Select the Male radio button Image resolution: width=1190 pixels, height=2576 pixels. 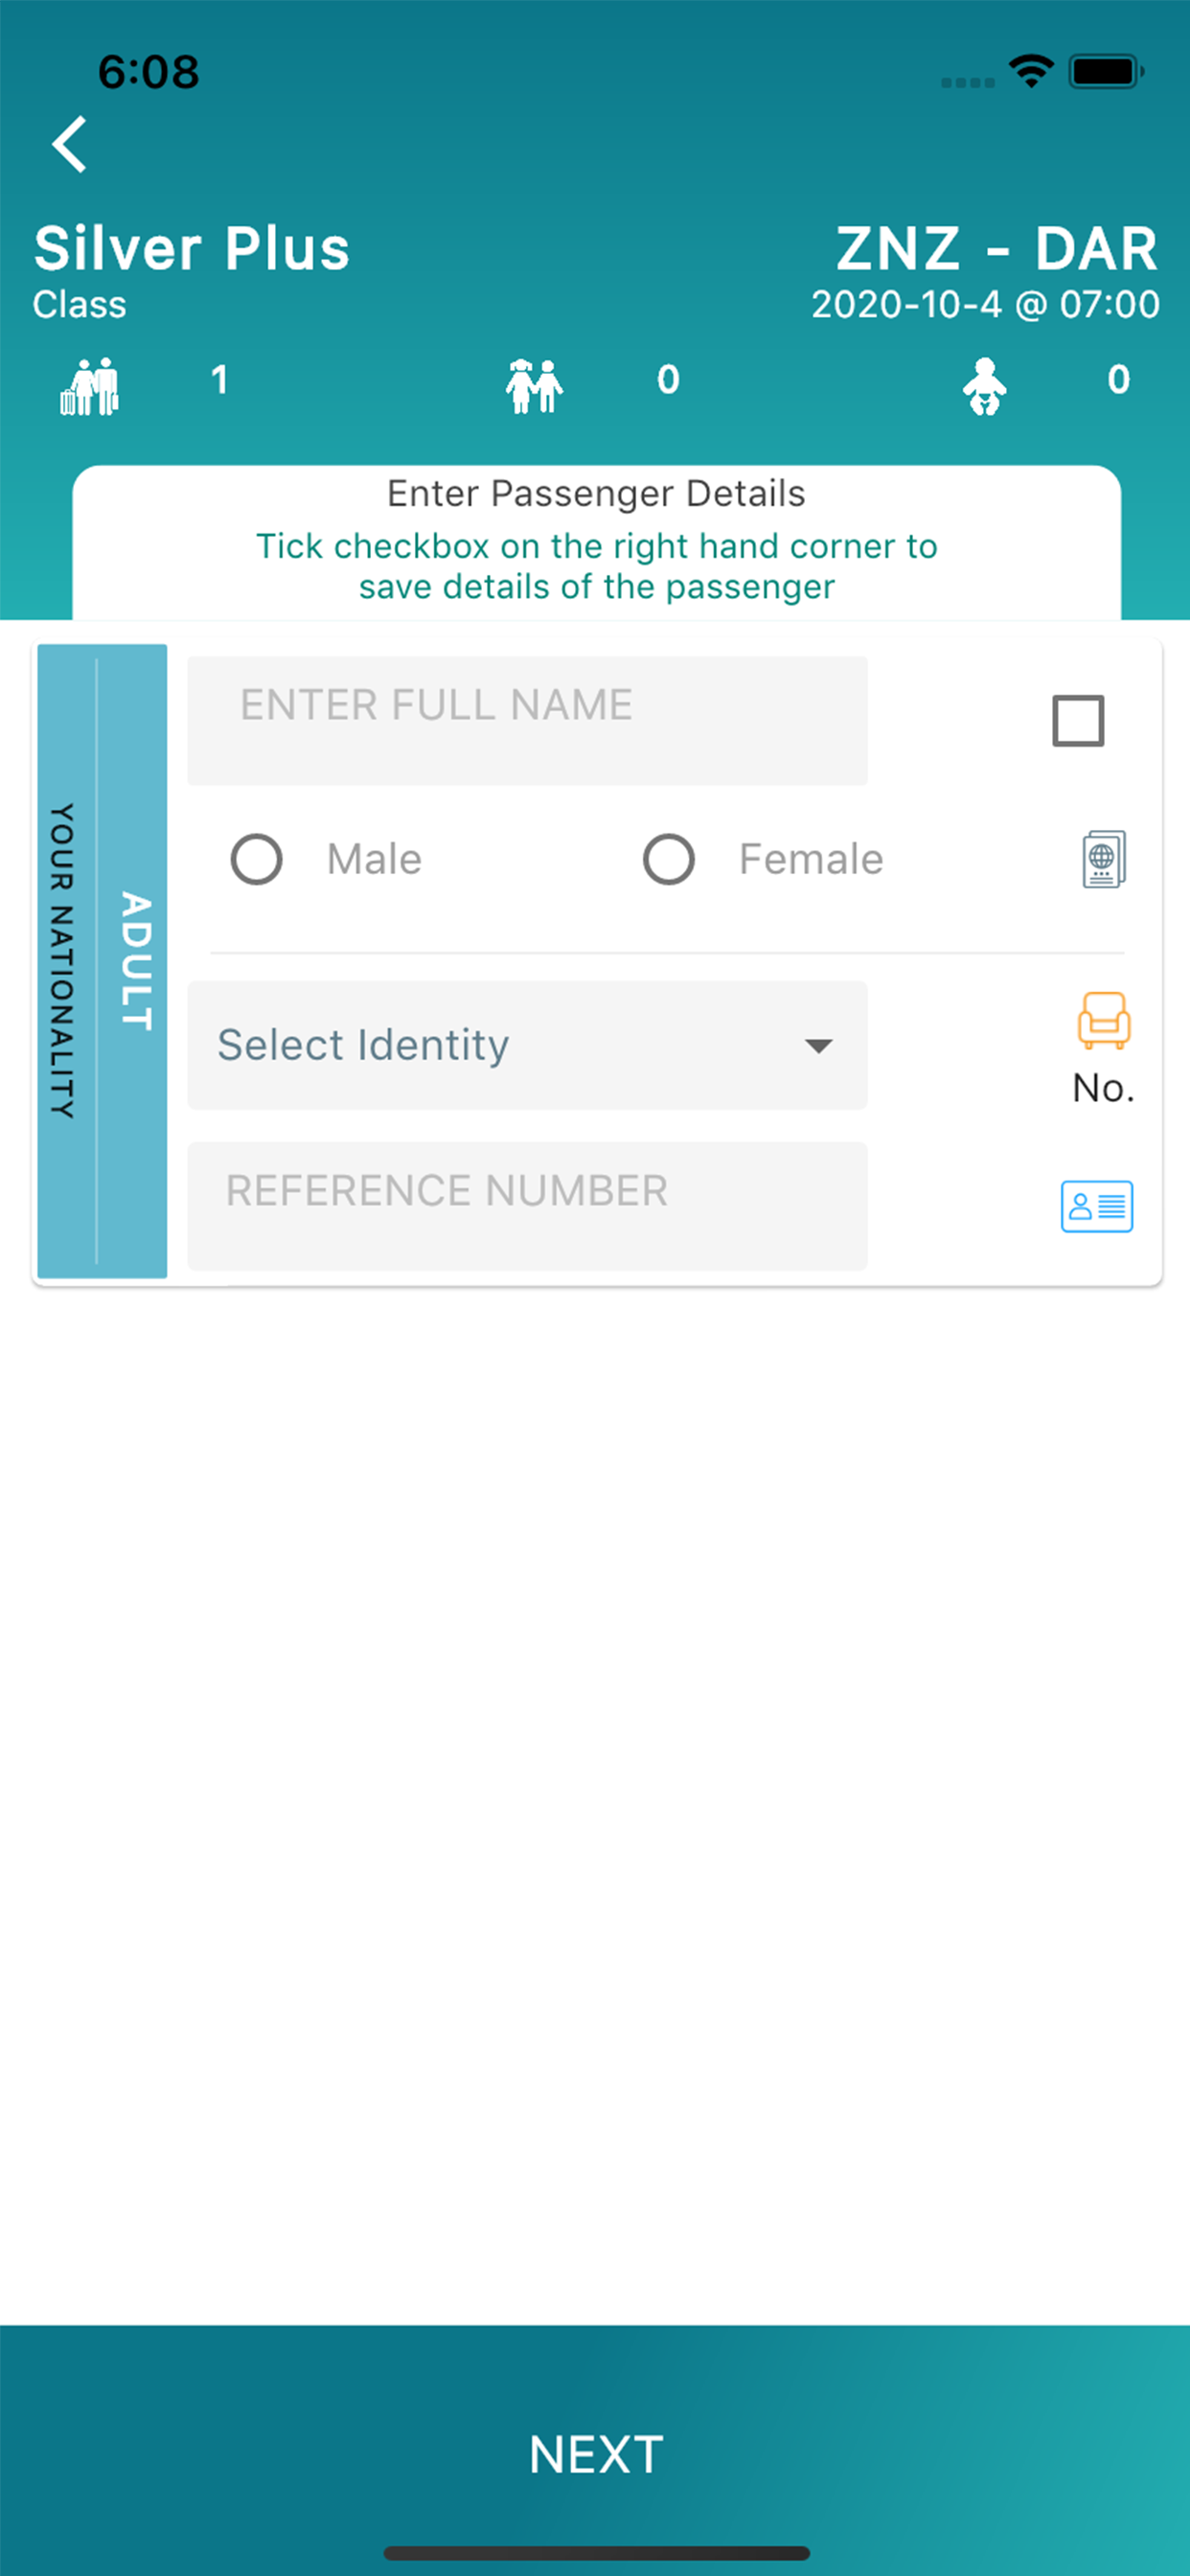point(257,859)
